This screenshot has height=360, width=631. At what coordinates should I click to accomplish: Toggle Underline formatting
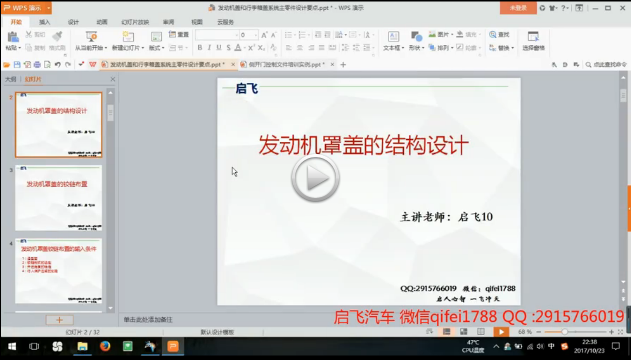(219, 47)
